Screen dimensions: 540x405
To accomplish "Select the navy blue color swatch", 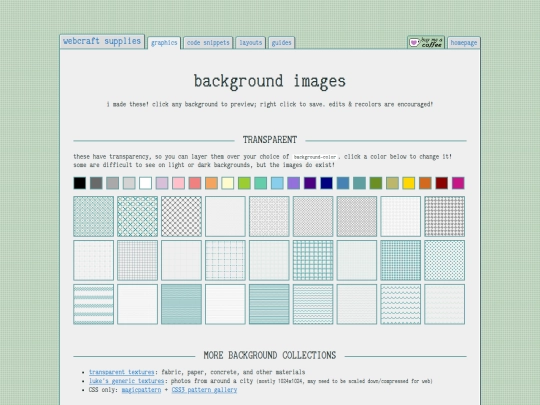I will [x=326, y=183].
